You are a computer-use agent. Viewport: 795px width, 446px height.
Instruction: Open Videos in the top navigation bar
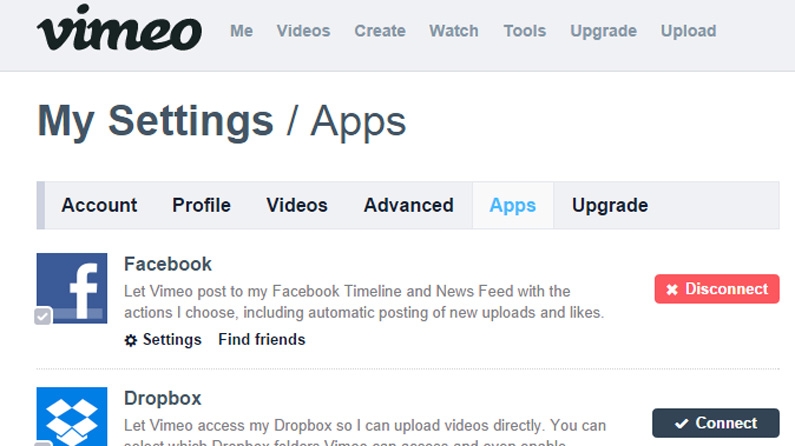click(303, 31)
